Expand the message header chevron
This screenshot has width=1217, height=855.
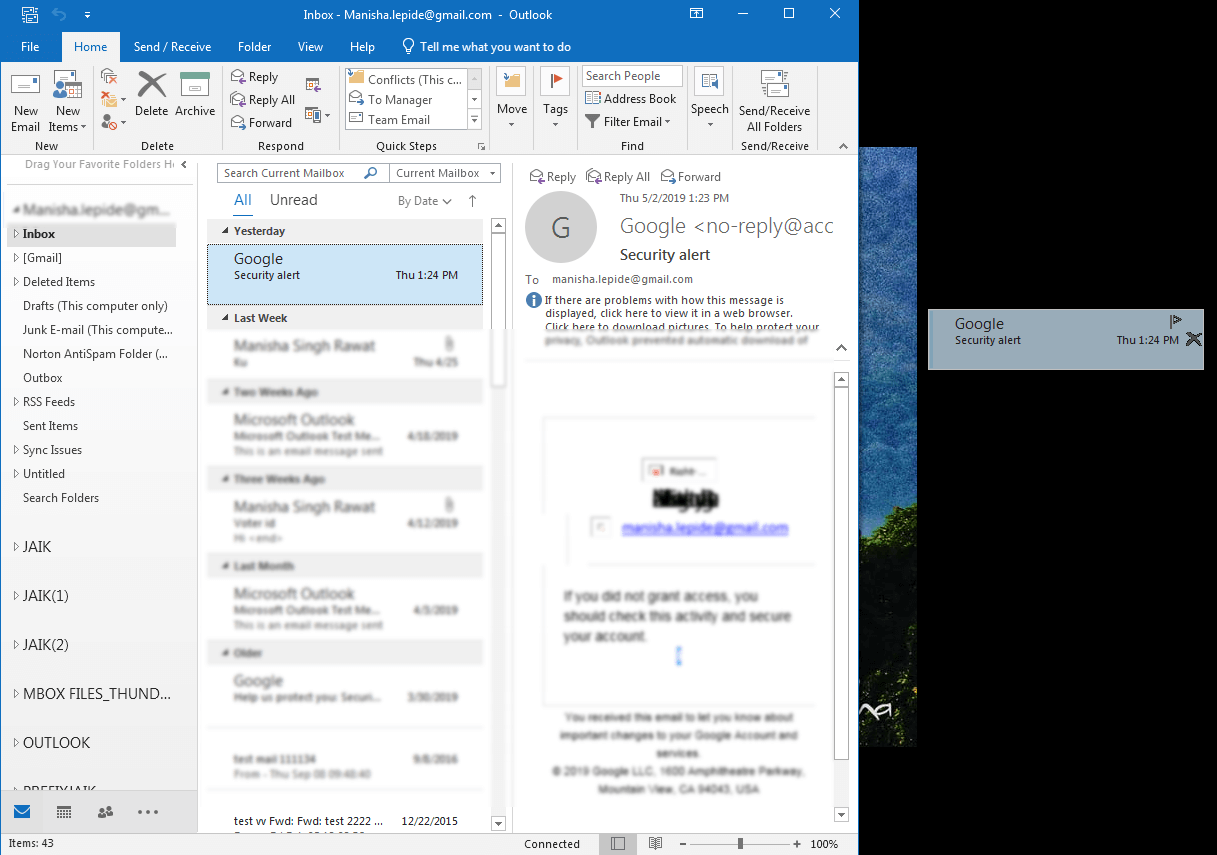click(x=841, y=348)
